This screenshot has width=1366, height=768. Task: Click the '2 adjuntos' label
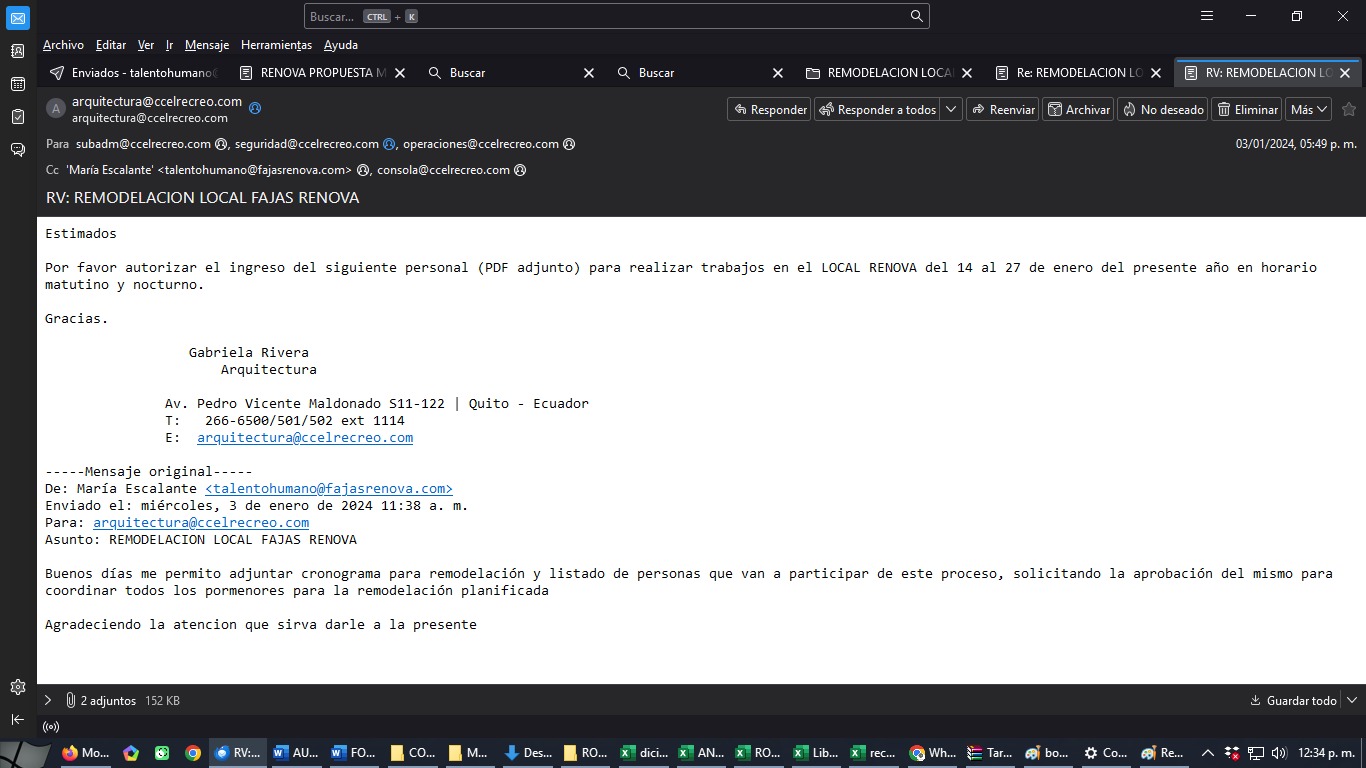pyautogui.click(x=108, y=701)
